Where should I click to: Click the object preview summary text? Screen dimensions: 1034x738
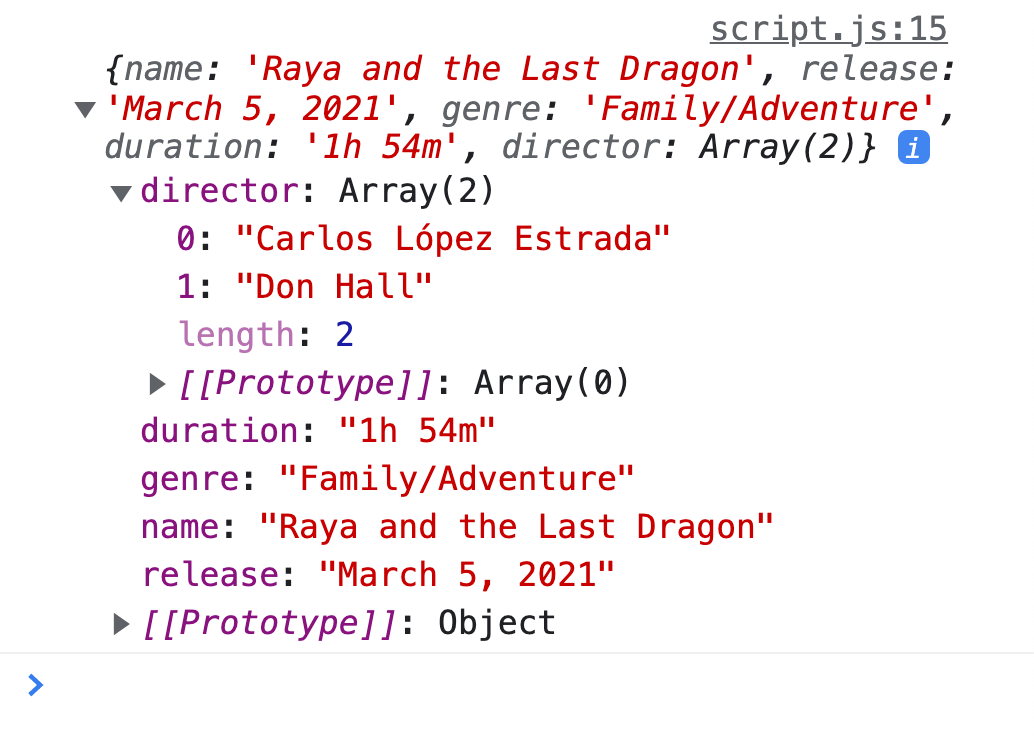(520, 108)
